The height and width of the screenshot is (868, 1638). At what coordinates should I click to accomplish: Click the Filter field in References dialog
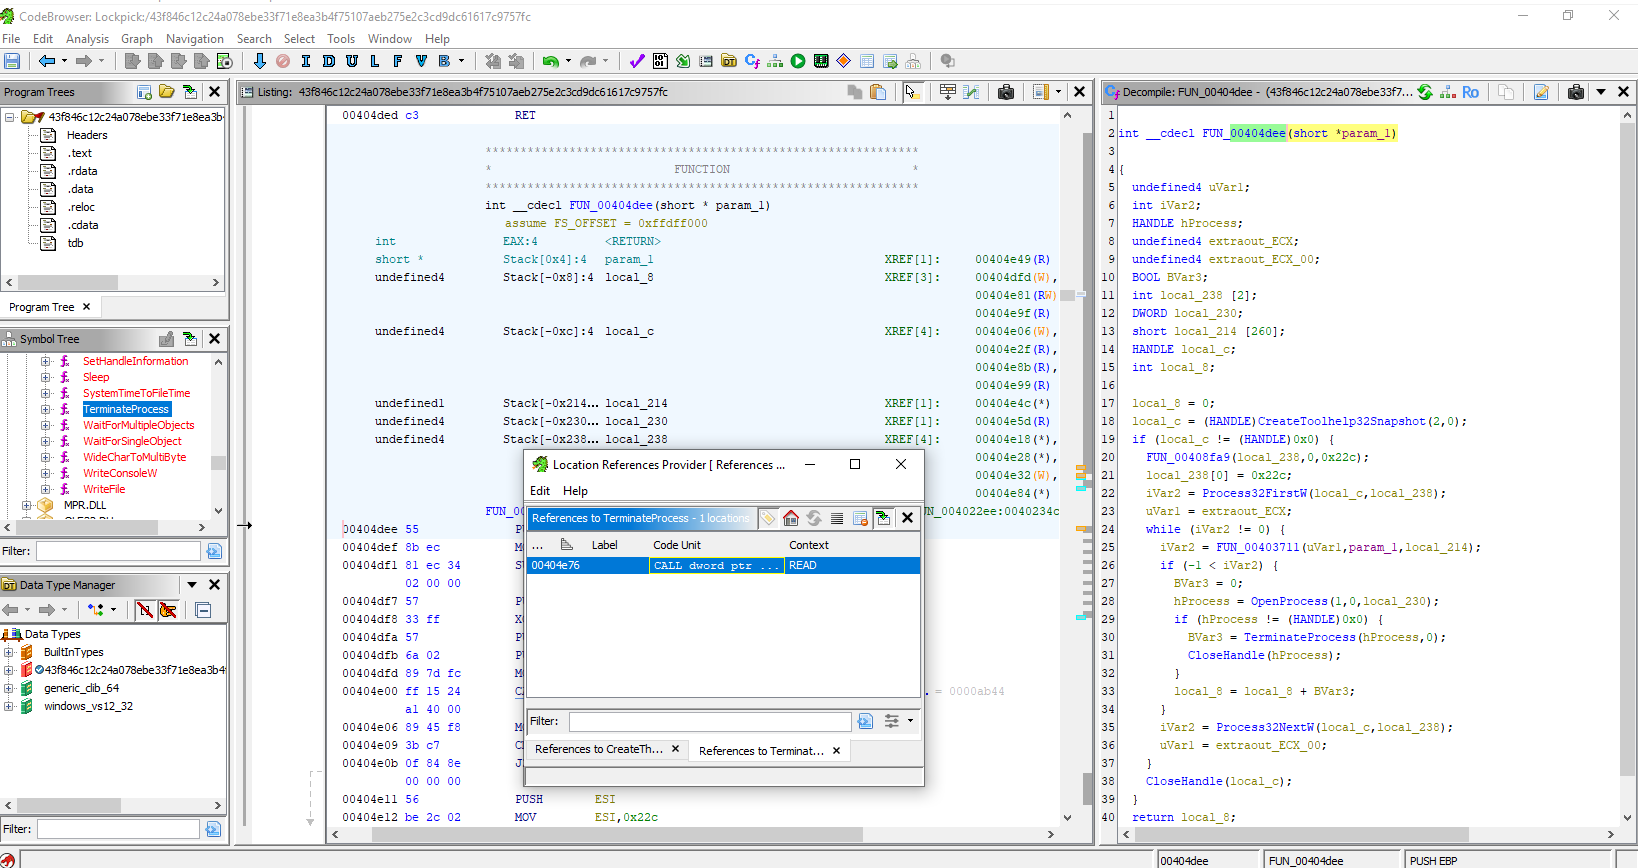[710, 721]
